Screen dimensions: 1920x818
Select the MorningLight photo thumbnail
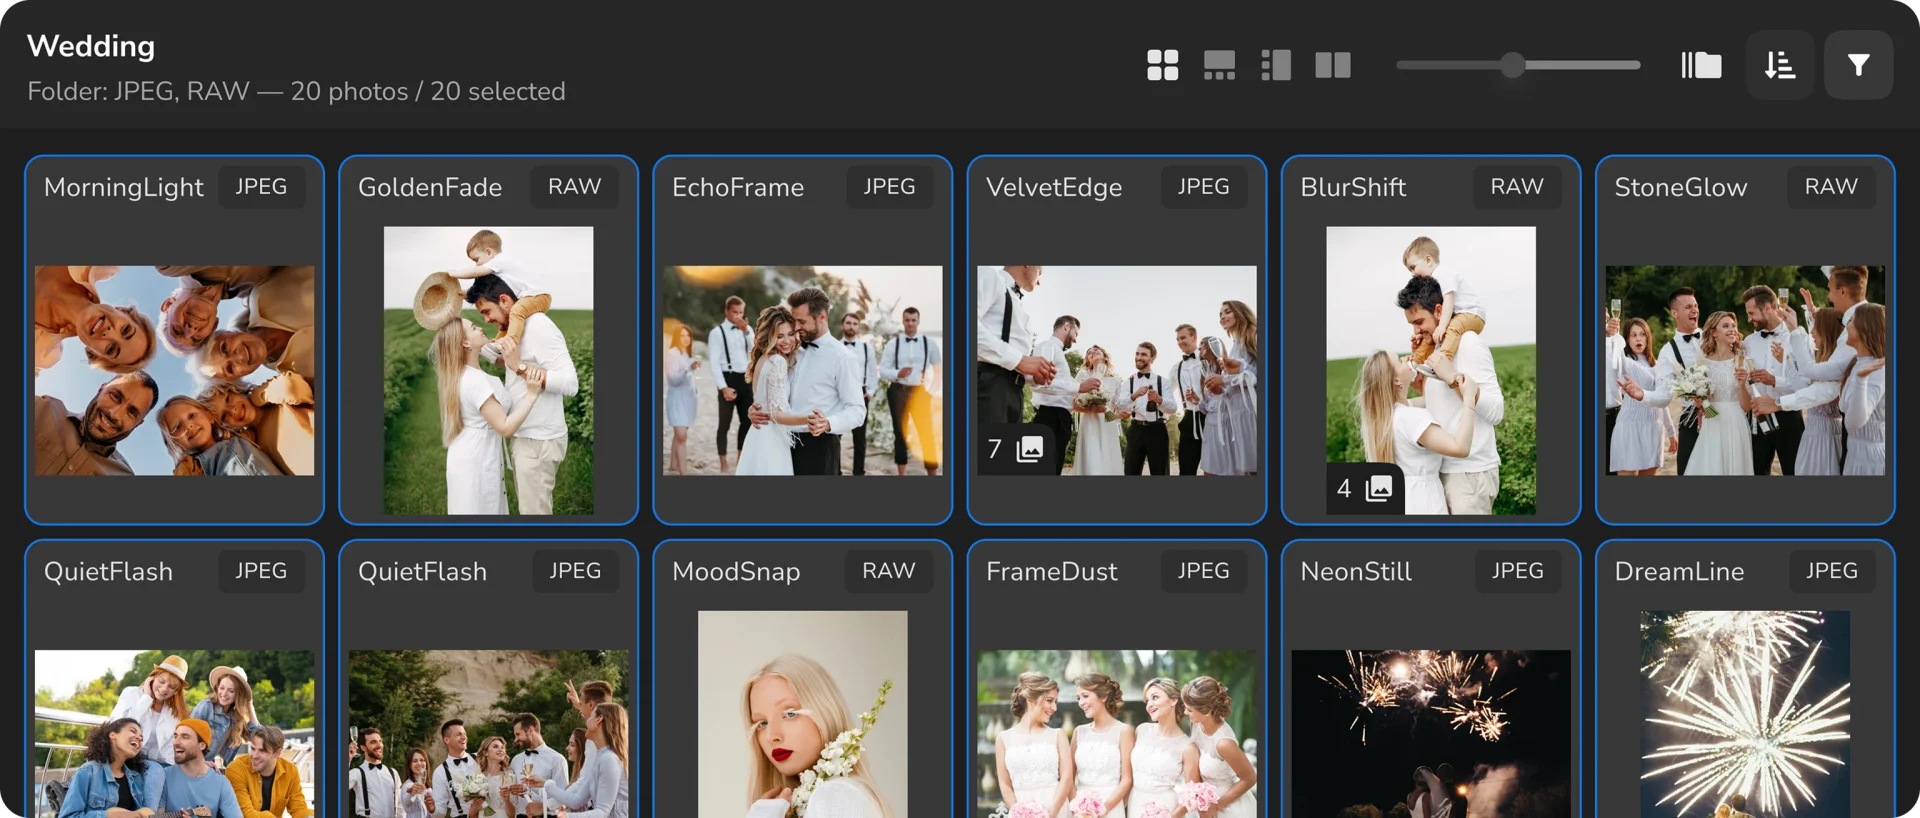point(174,370)
